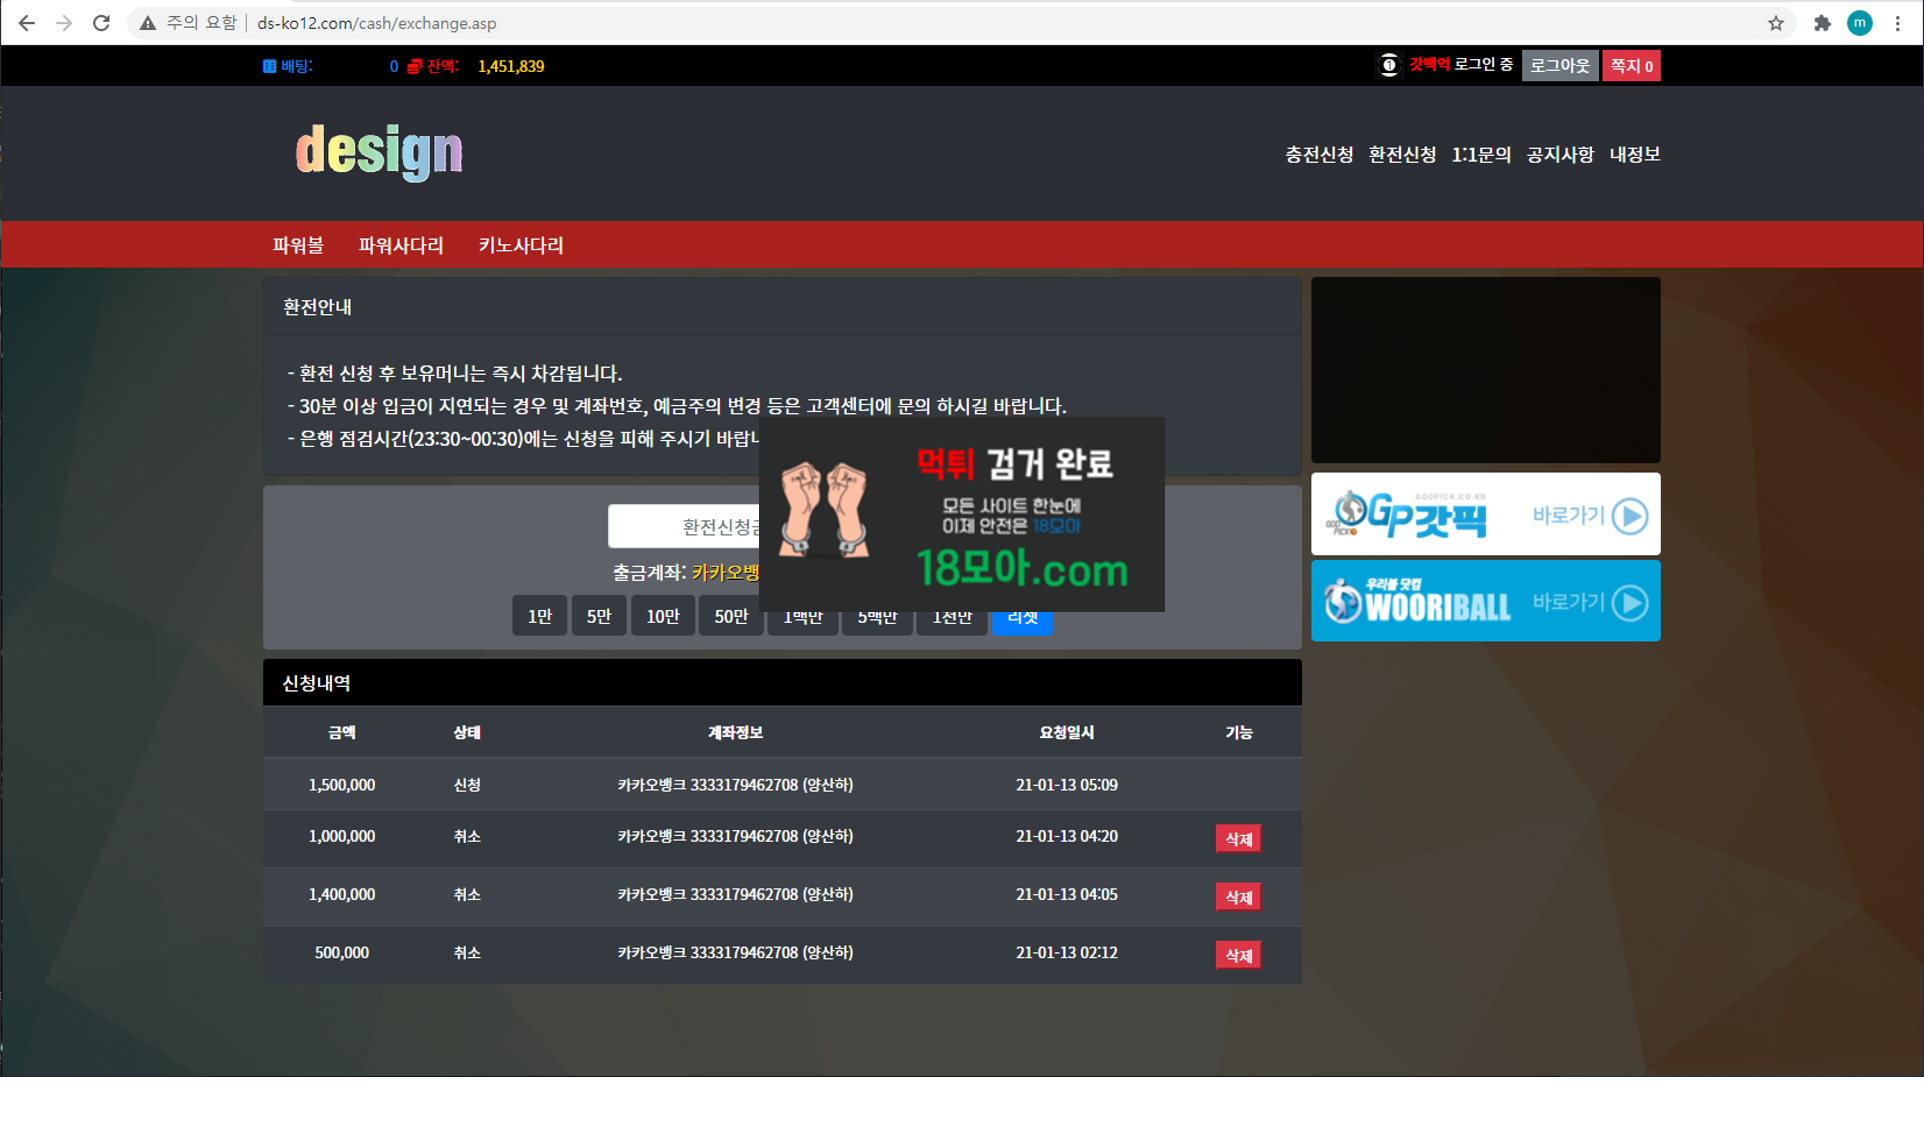Screen dimensions: 1924x1125
Task: Open the 충전신청 menu item
Action: pyautogui.click(x=1318, y=154)
